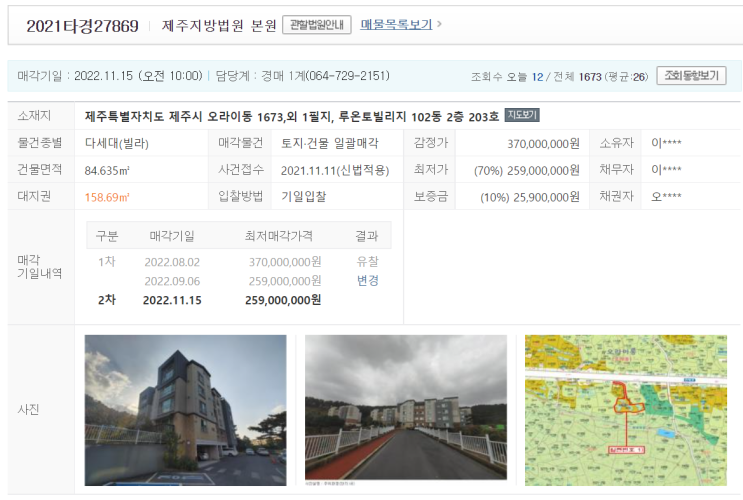Screen dimensions: 743x500
Task: Select property type 다세대(빌라)
Action: (x=117, y=143)
